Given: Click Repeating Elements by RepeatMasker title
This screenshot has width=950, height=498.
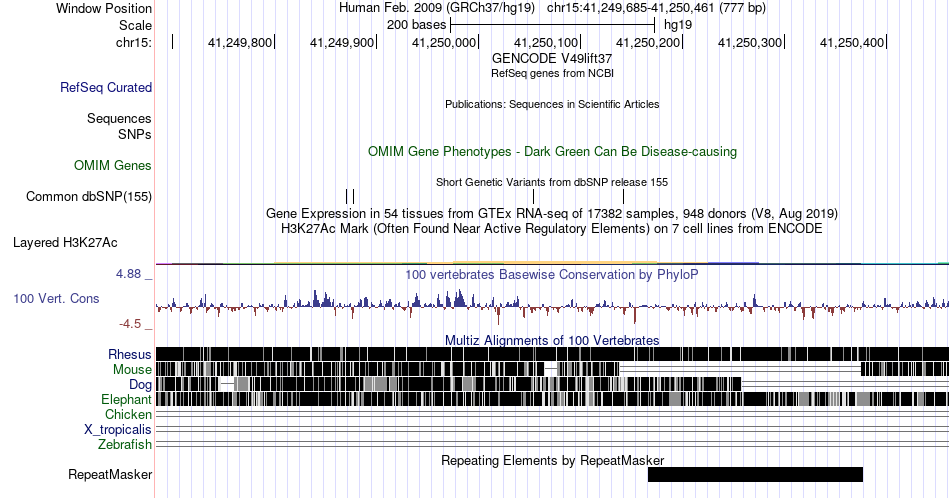Looking at the screenshot, I should point(552,460).
